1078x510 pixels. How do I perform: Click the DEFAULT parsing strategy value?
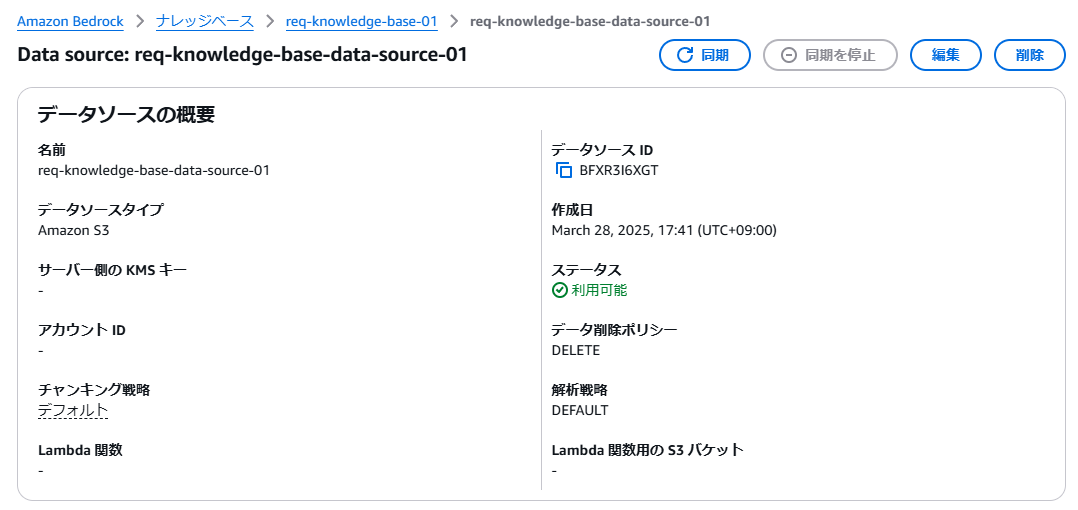[580, 410]
